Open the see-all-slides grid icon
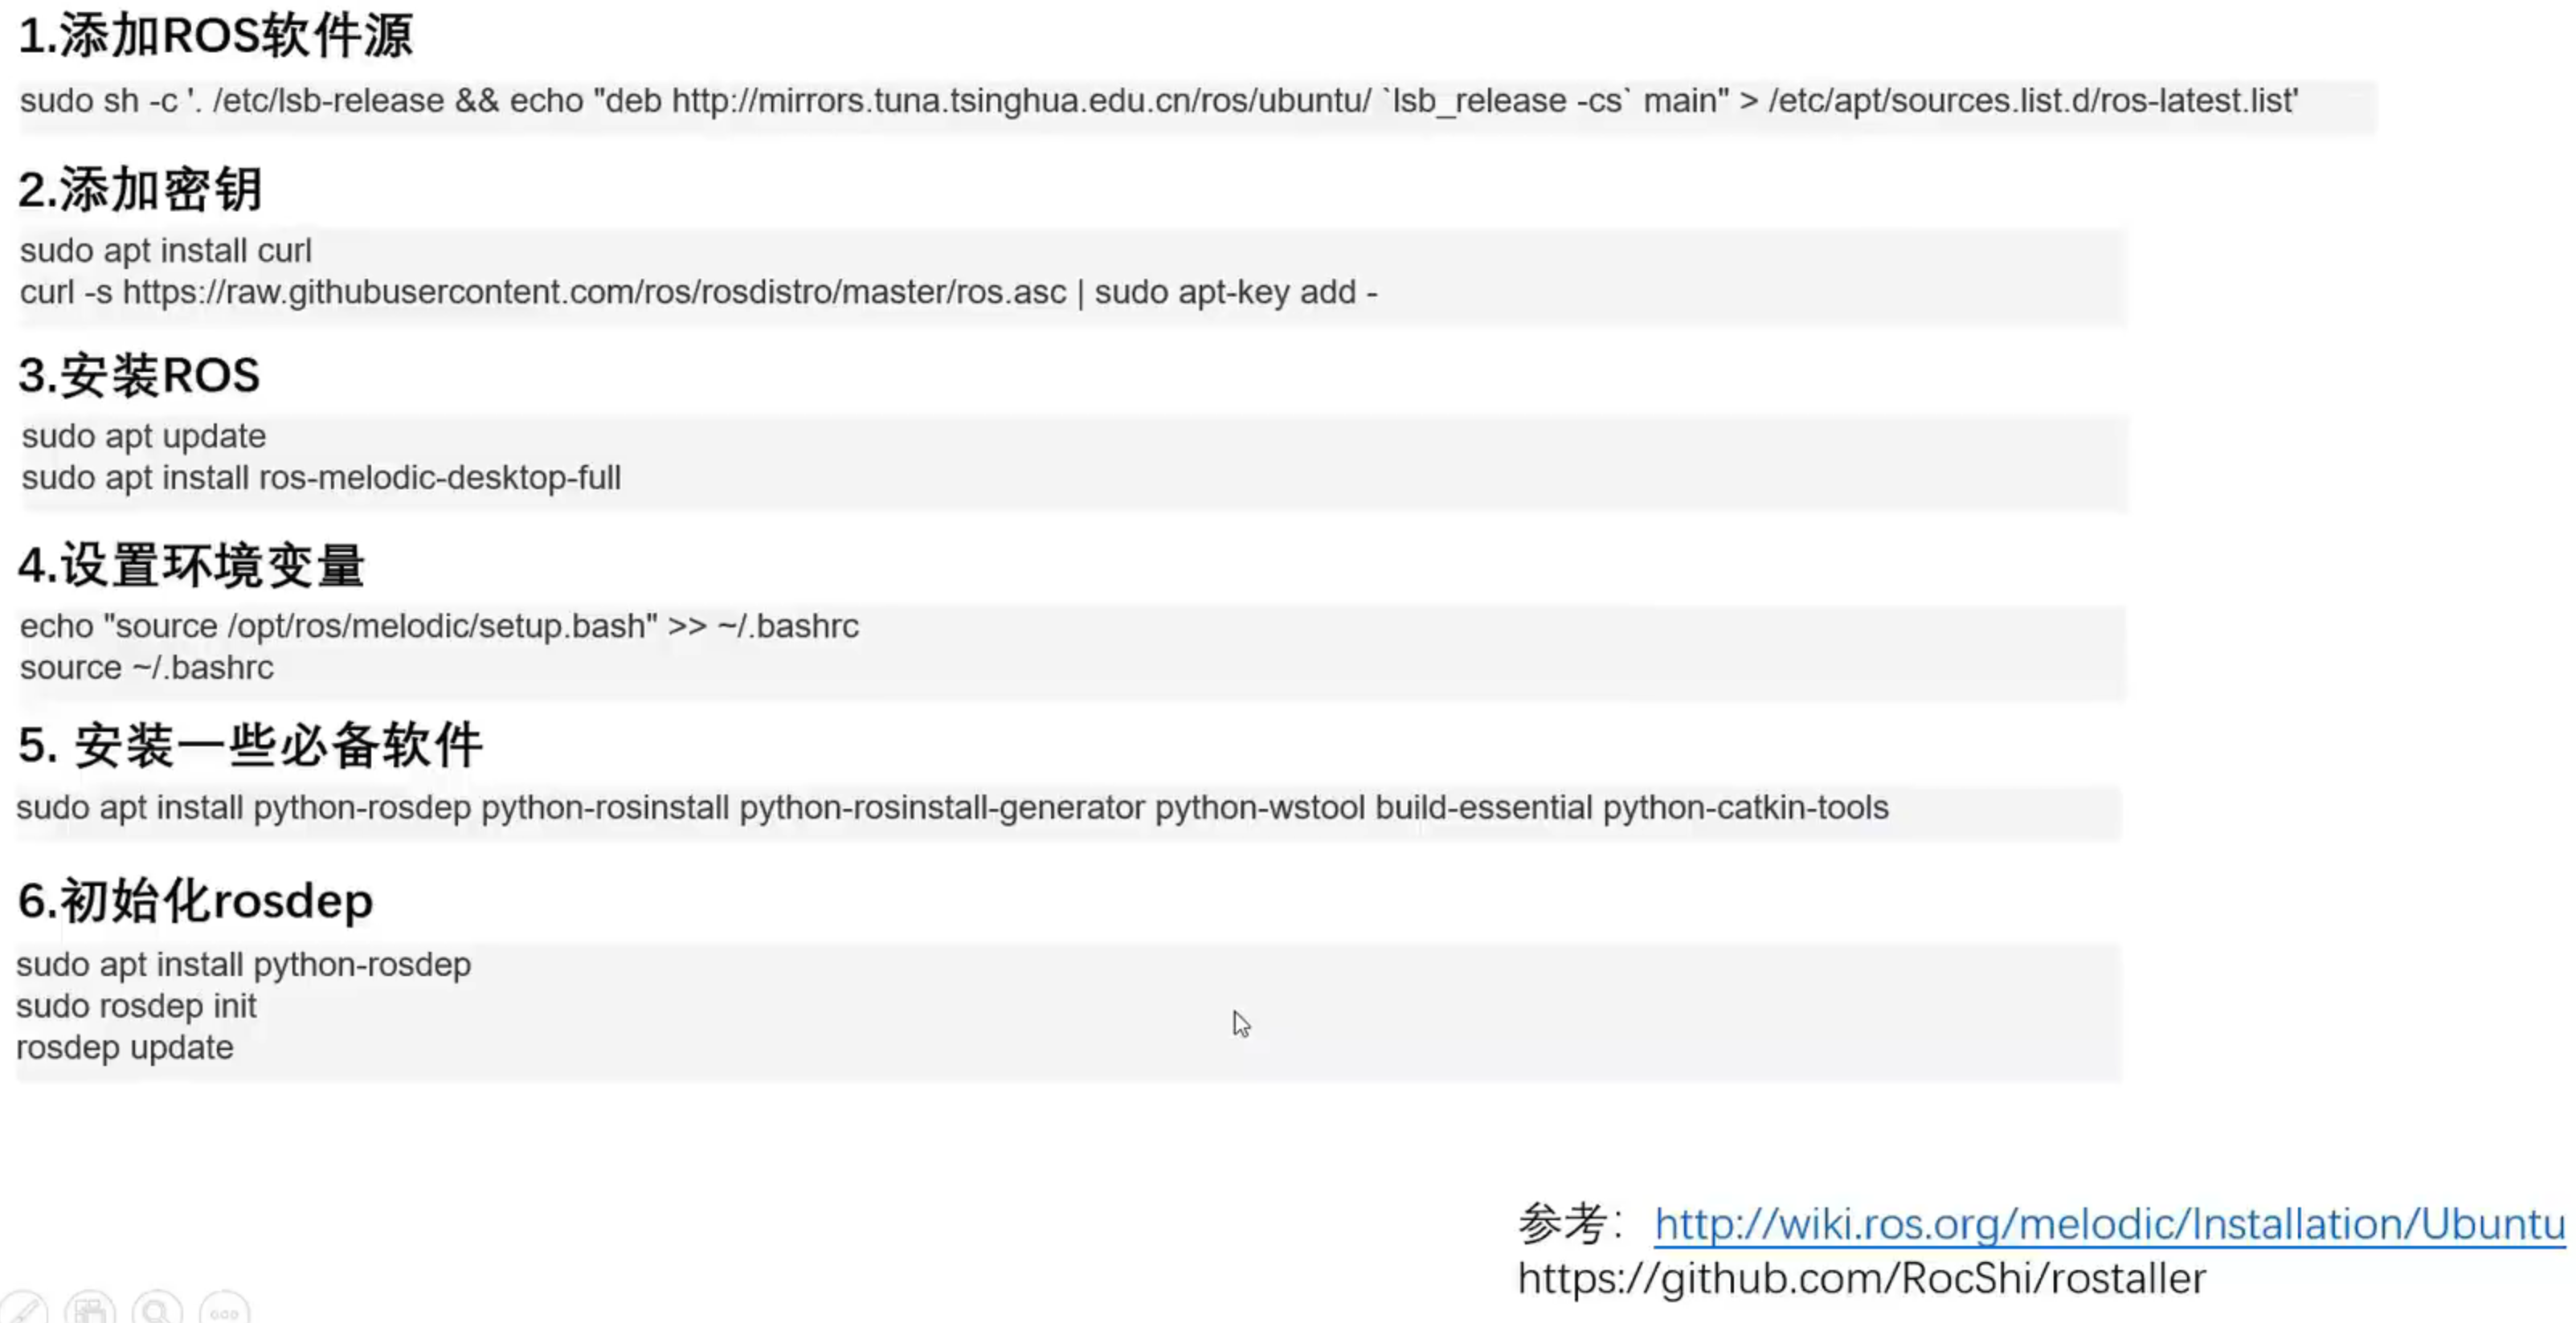Image resolution: width=2576 pixels, height=1323 pixels. click(x=91, y=1309)
